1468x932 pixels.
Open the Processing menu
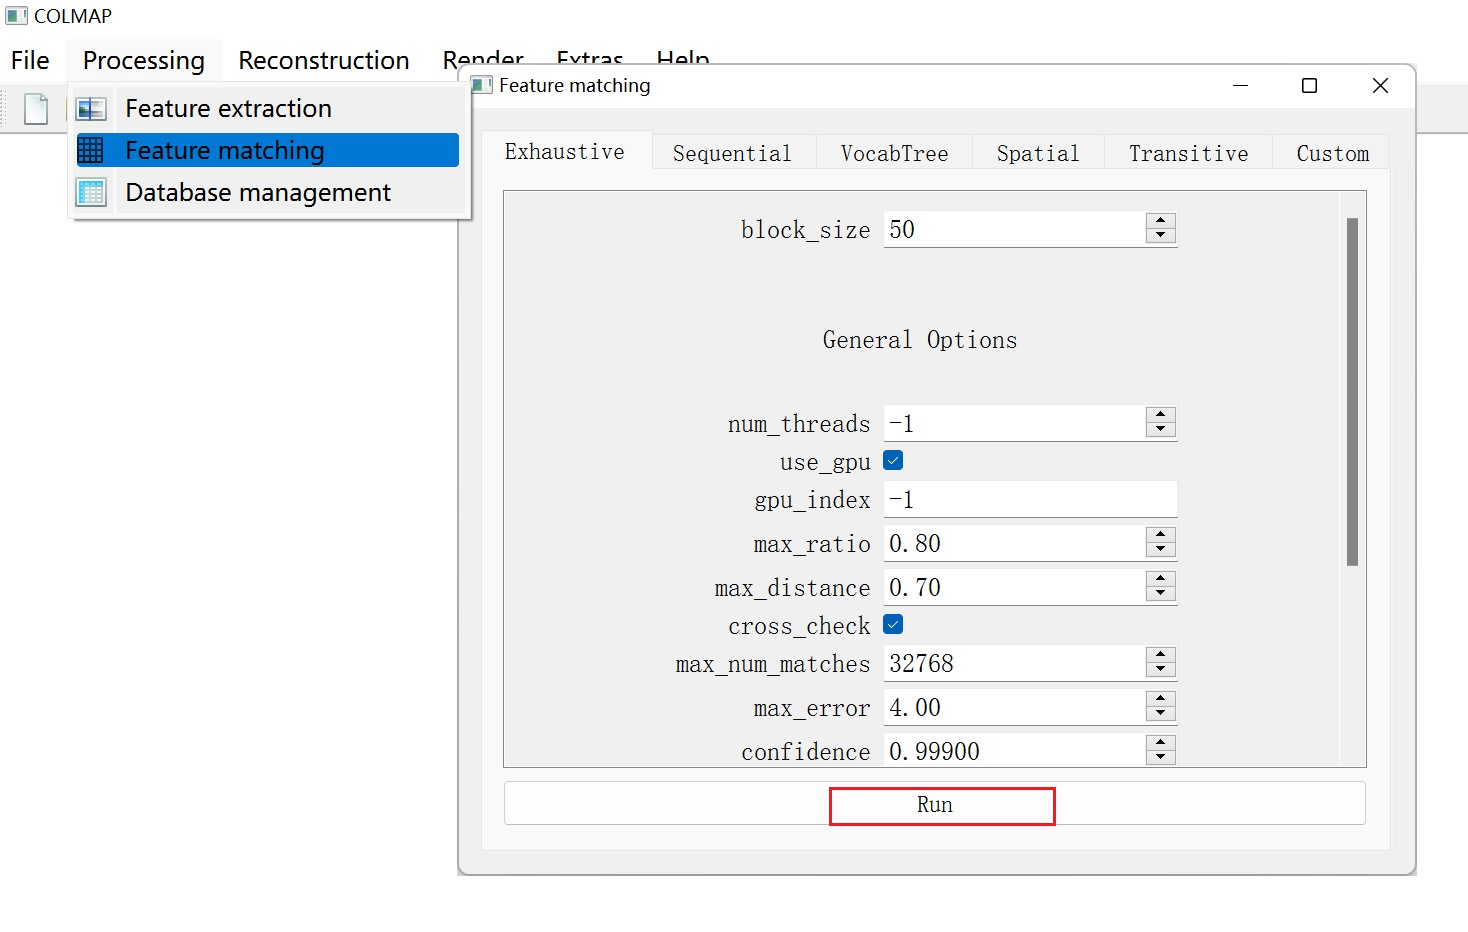[144, 60]
